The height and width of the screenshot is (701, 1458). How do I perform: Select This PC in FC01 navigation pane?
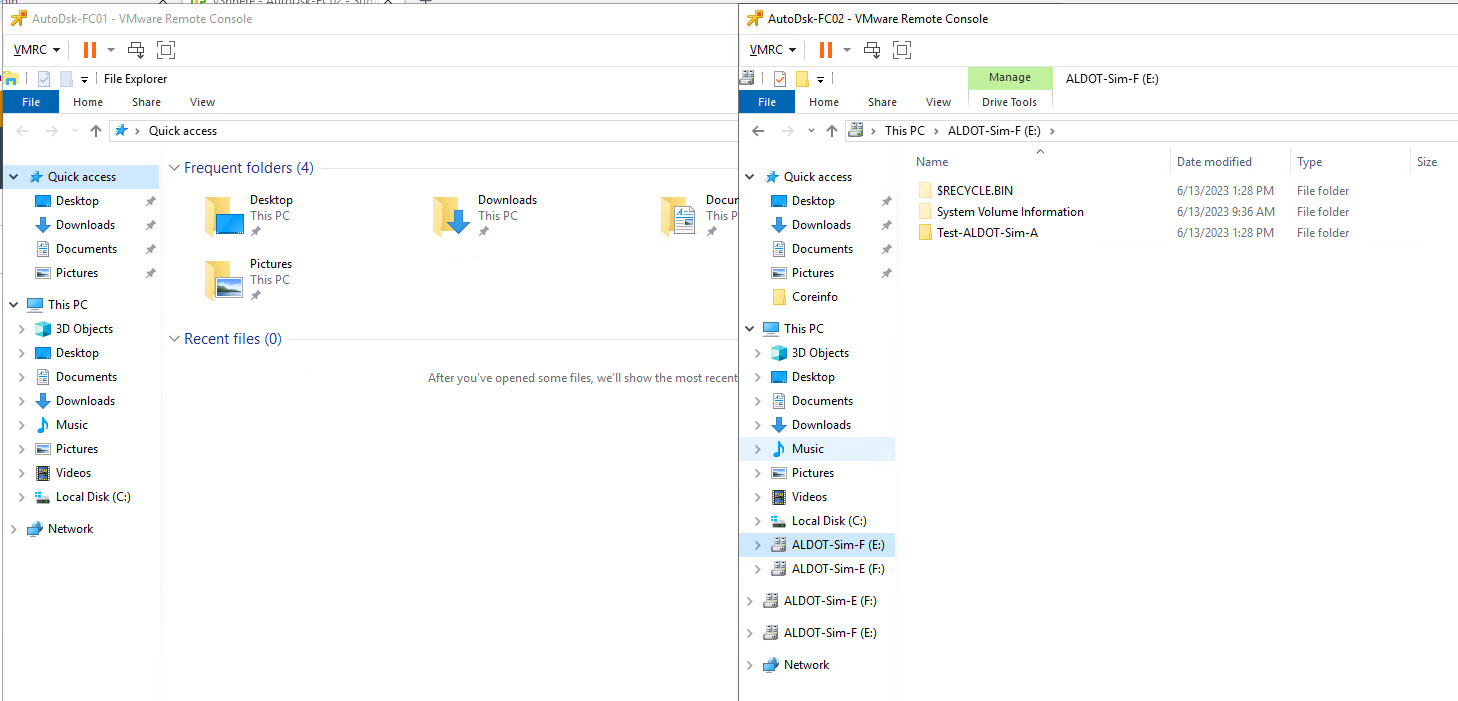point(68,305)
